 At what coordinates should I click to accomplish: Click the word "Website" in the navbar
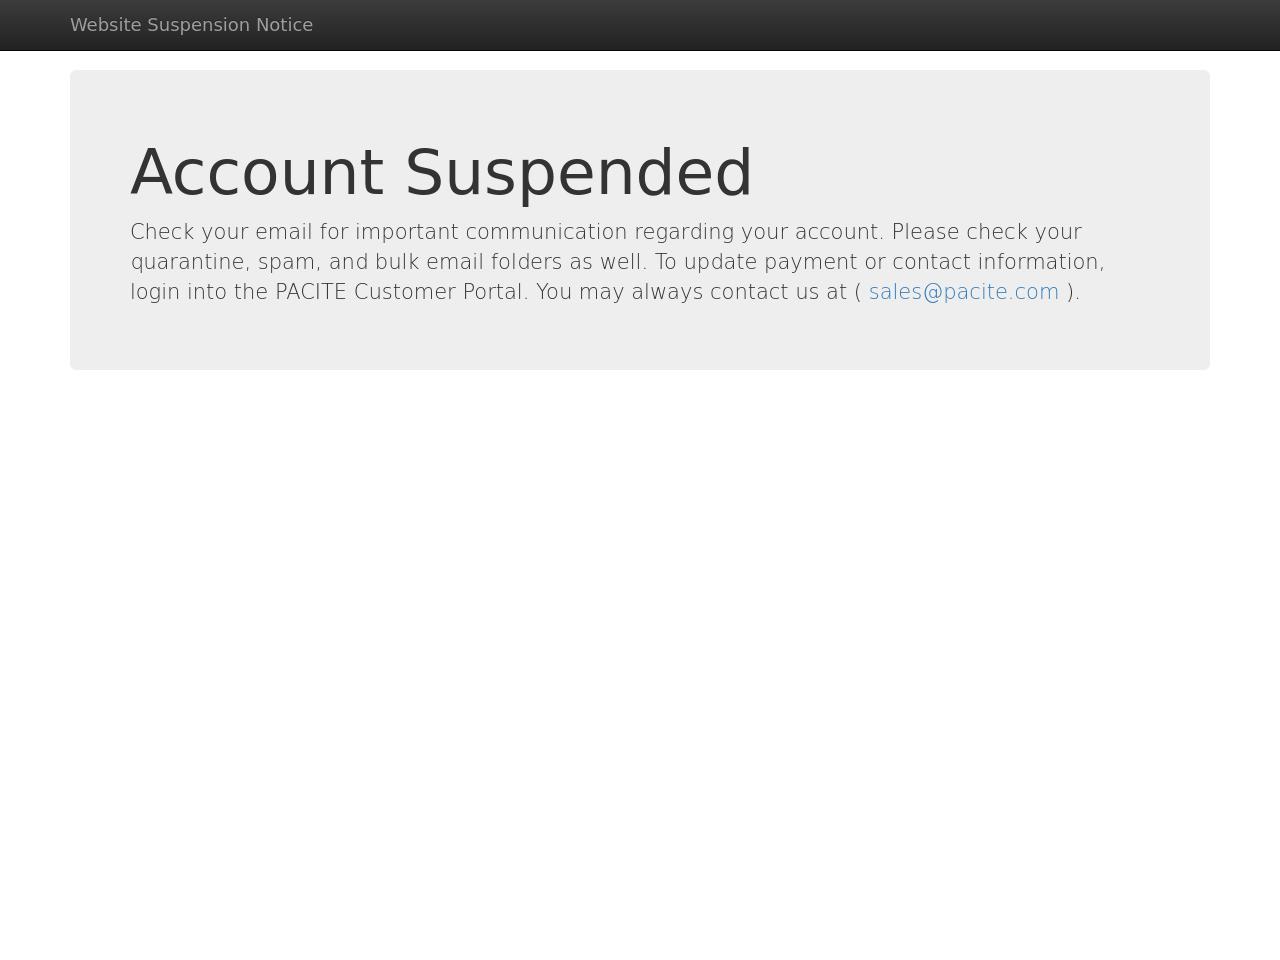point(105,25)
